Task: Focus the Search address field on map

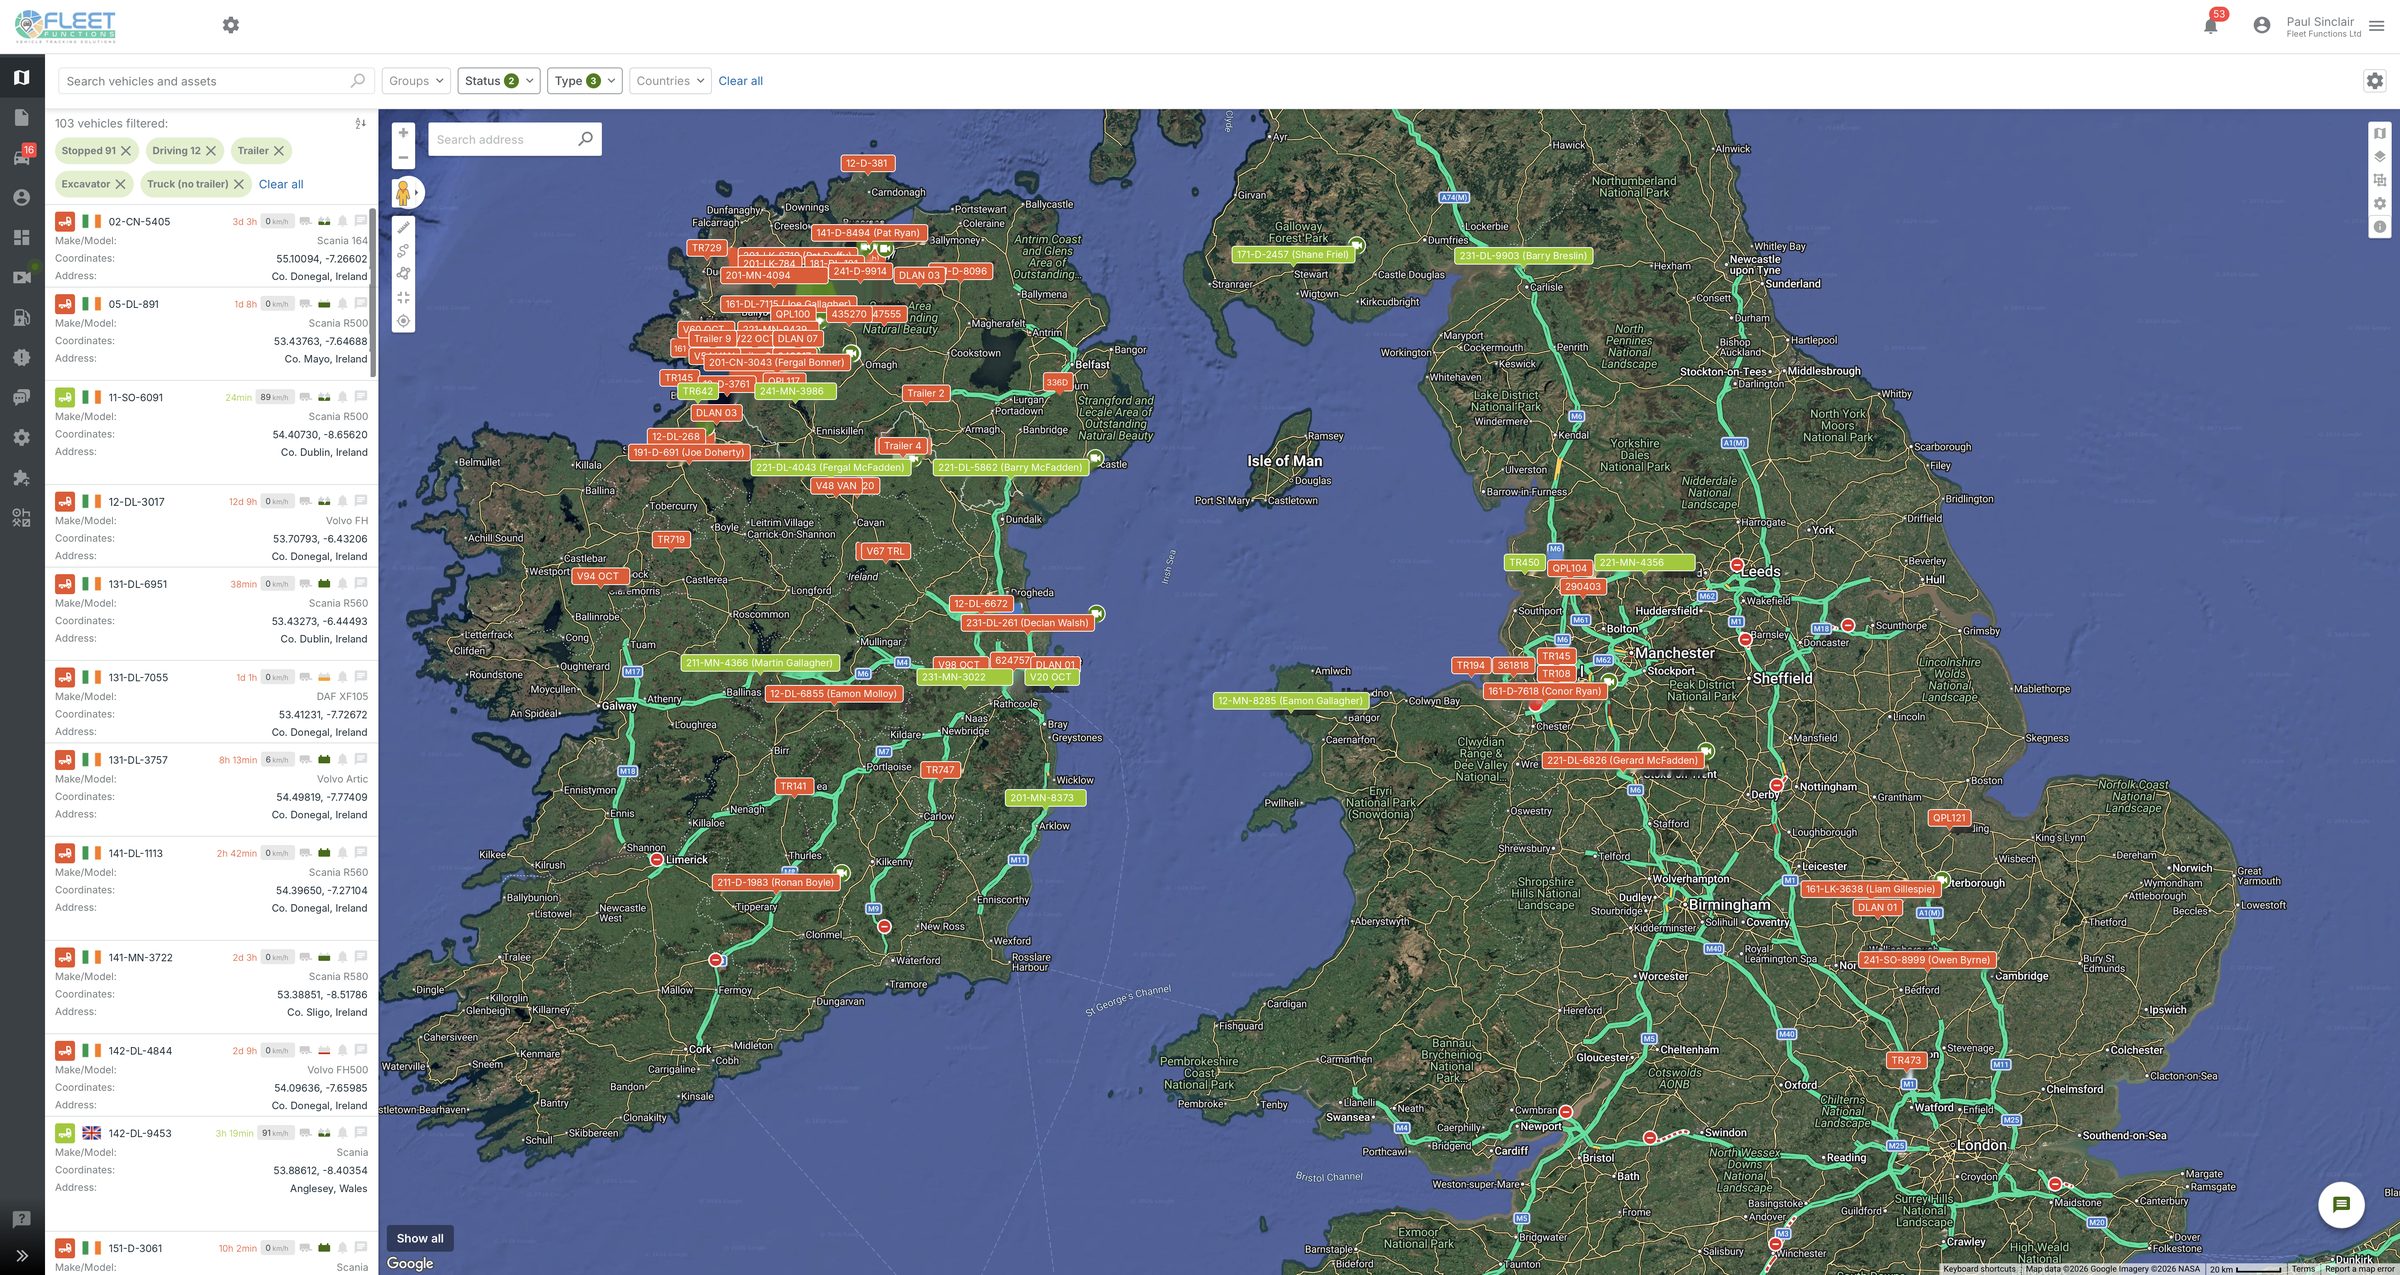Action: click(x=515, y=139)
